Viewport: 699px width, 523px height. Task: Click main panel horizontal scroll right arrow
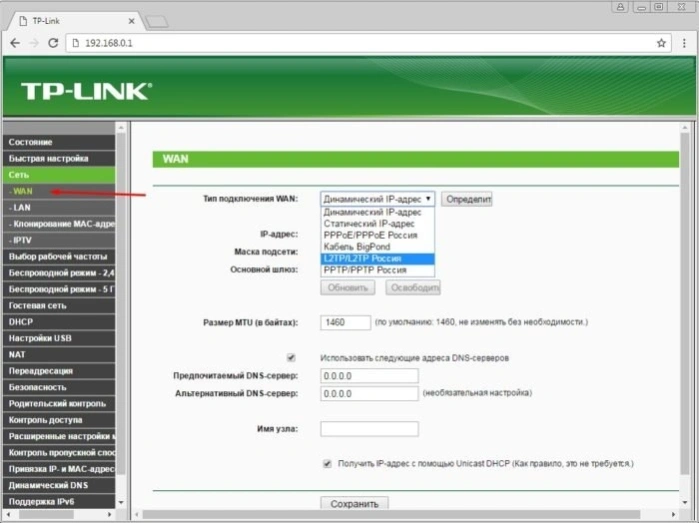pyautogui.click(x=674, y=515)
